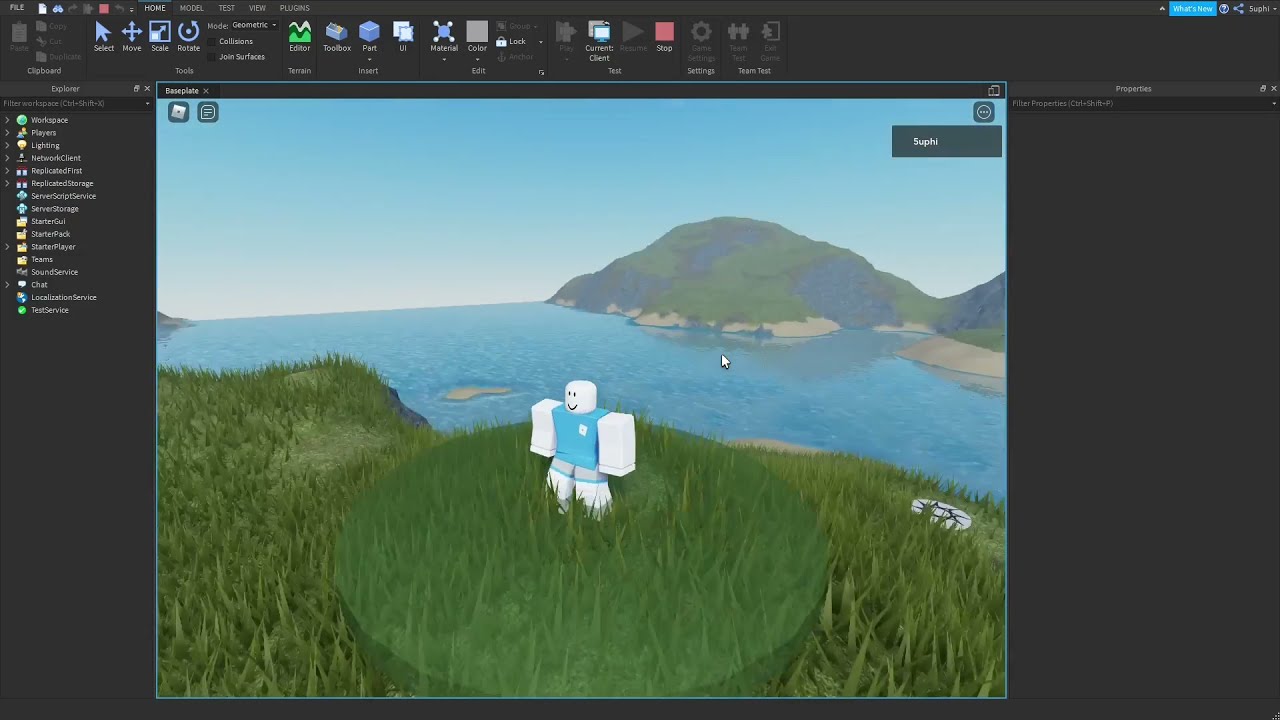Open the Mode Geometric dropdown
Screen dimensions: 1280x720
(x=254, y=25)
